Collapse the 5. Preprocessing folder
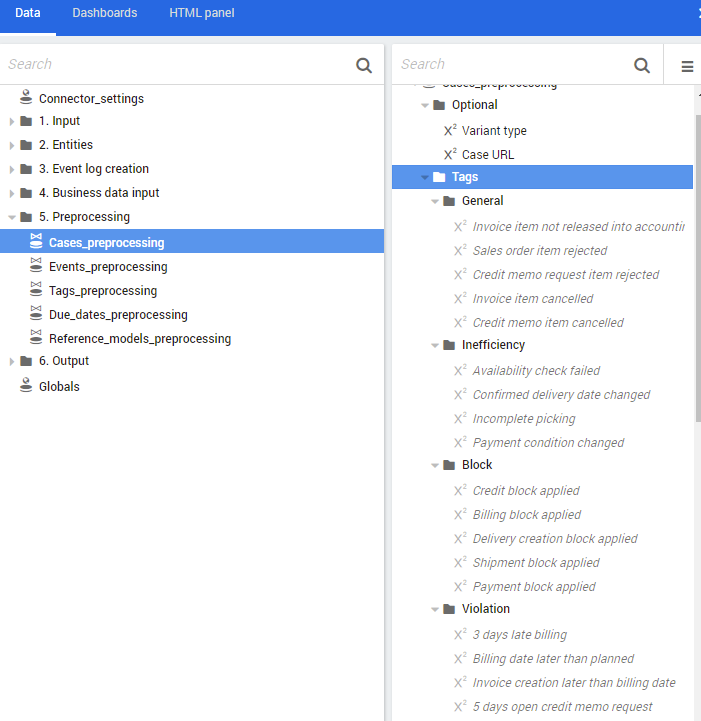The image size is (701, 721). [12, 217]
